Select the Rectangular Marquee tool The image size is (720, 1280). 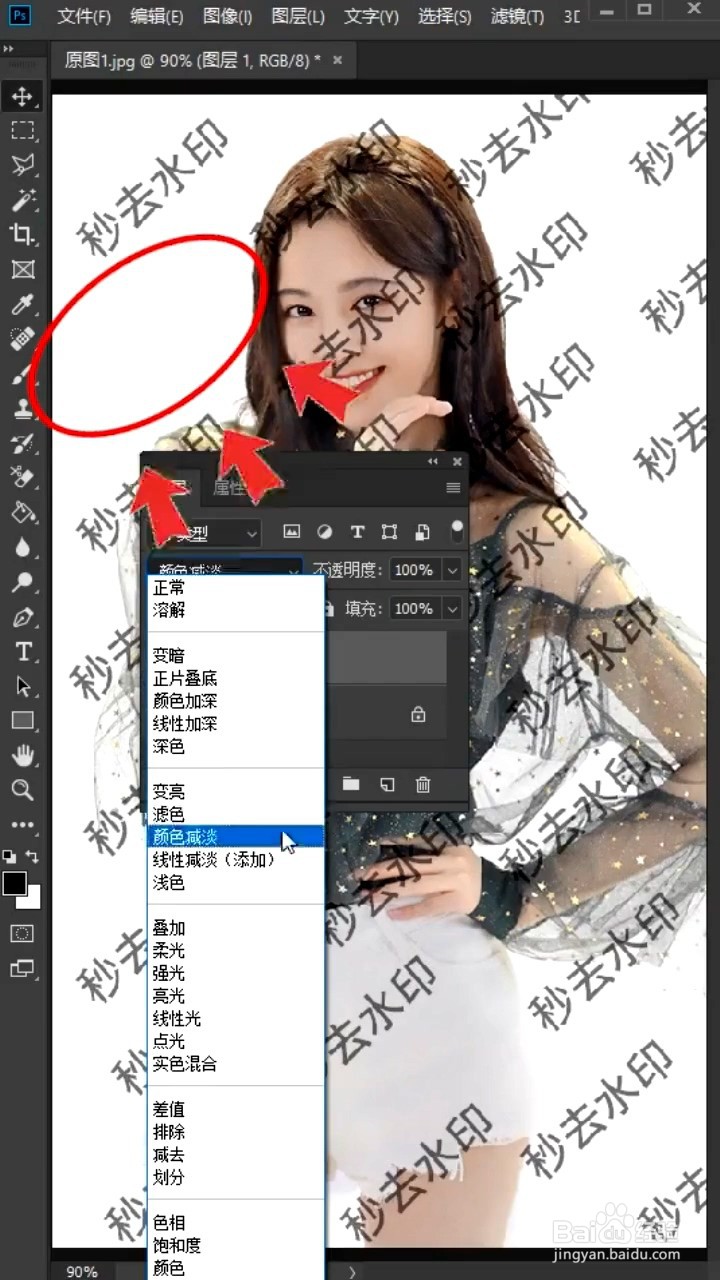pos(22,130)
